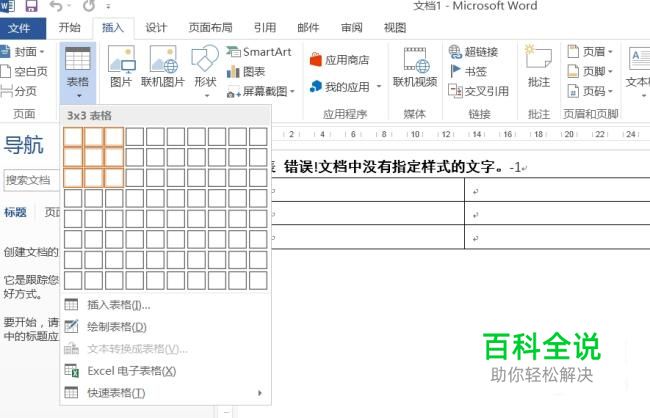Screen dimensions: 650x418
Task: Select the 标题 tab in navigation pane
Action: 15,212
